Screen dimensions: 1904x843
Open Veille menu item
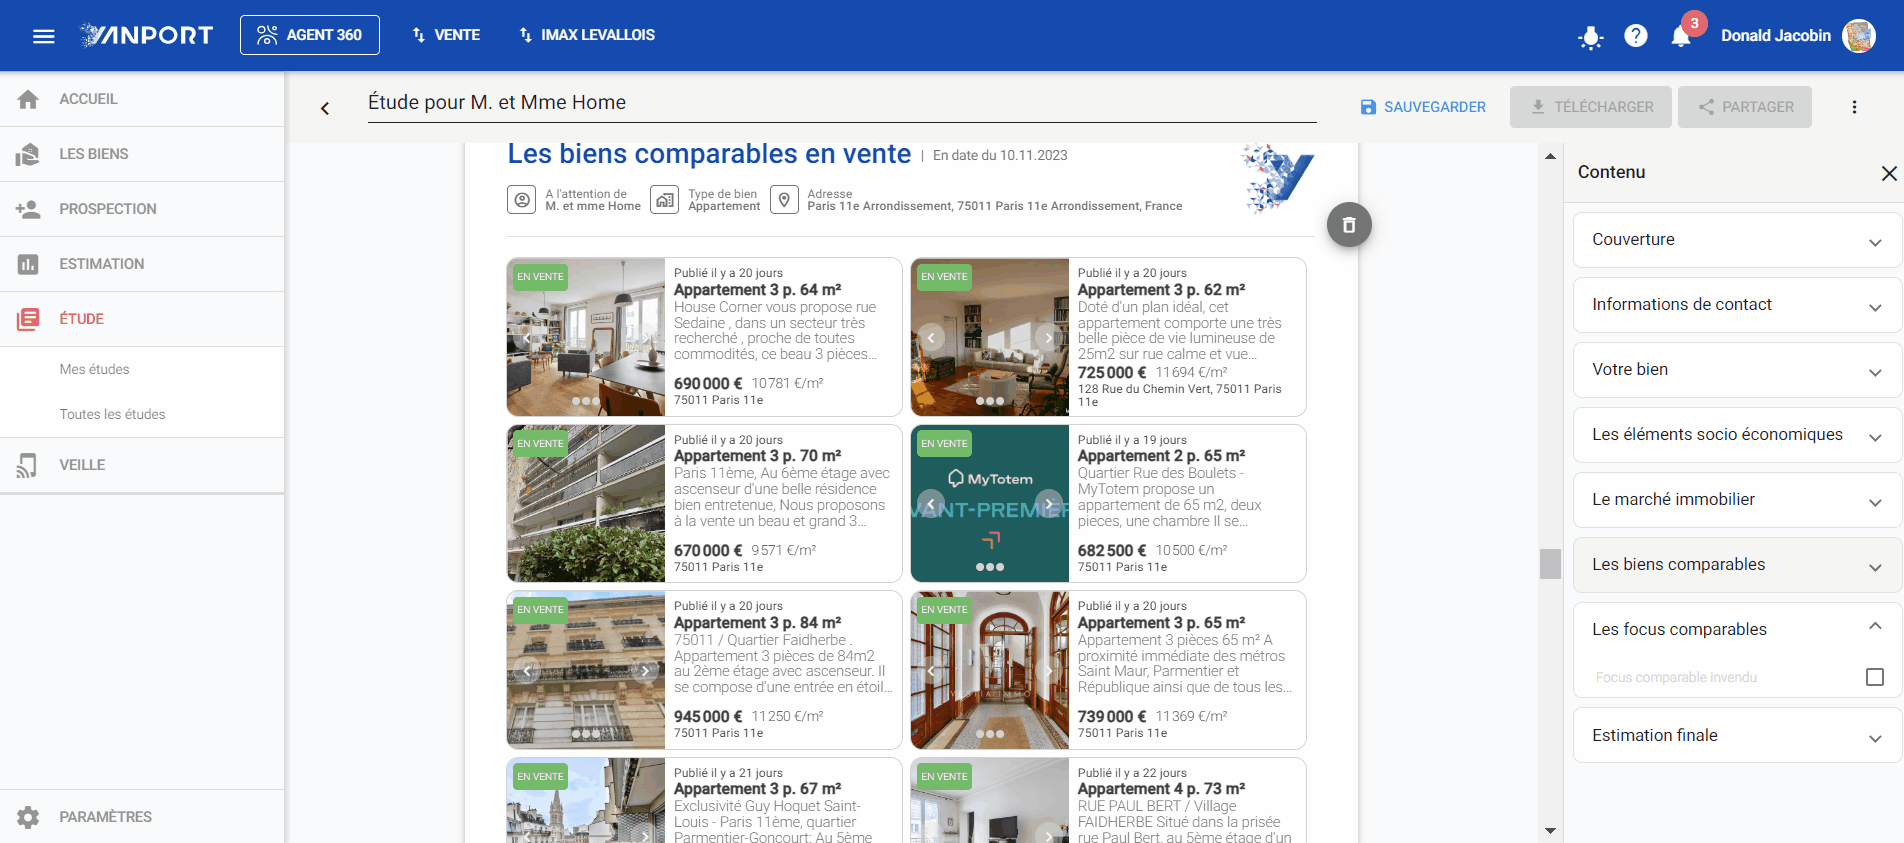142,465
